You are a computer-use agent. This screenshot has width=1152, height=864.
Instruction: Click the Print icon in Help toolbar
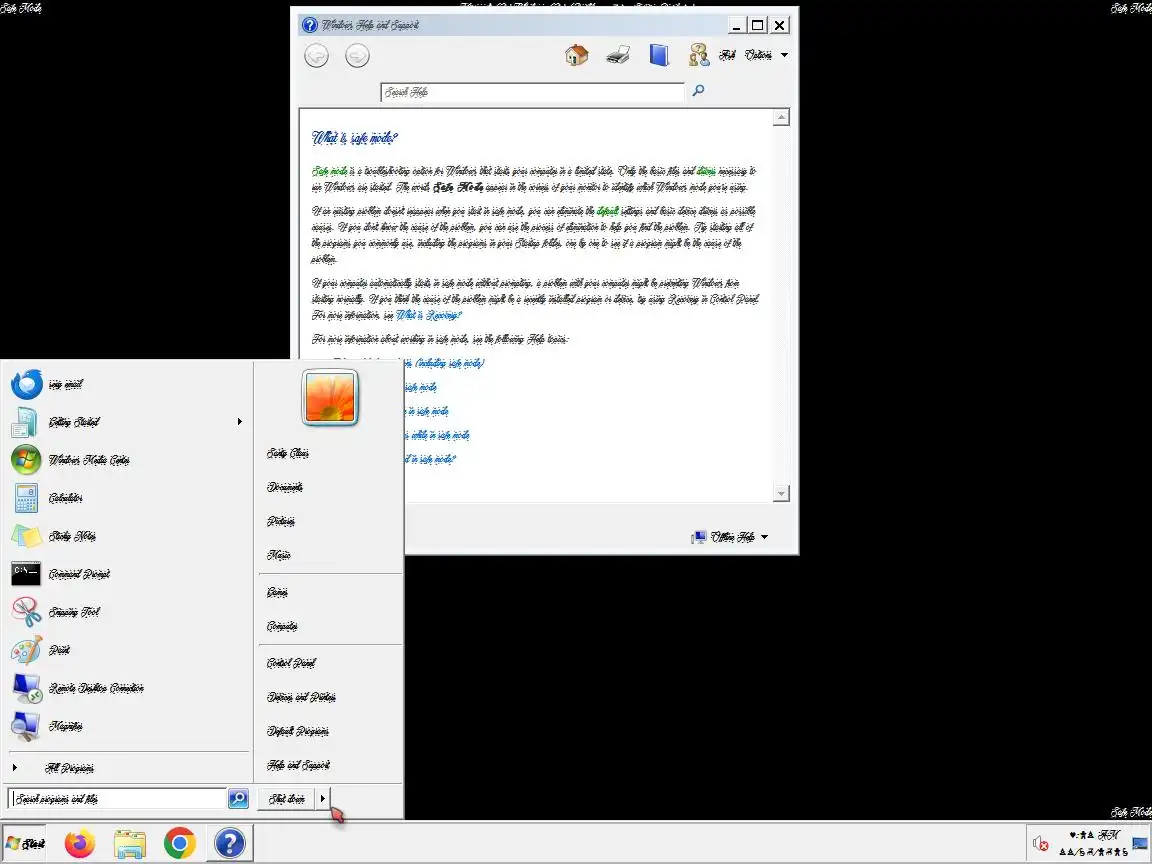[618, 55]
